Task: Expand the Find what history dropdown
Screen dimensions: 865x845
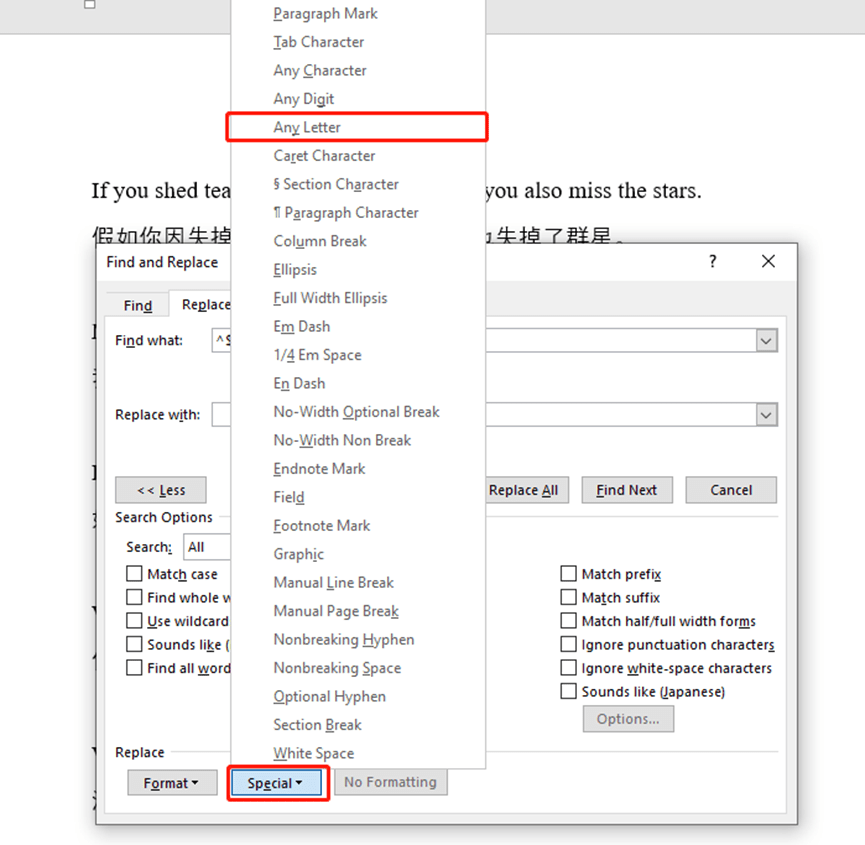Action: tap(766, 340)
